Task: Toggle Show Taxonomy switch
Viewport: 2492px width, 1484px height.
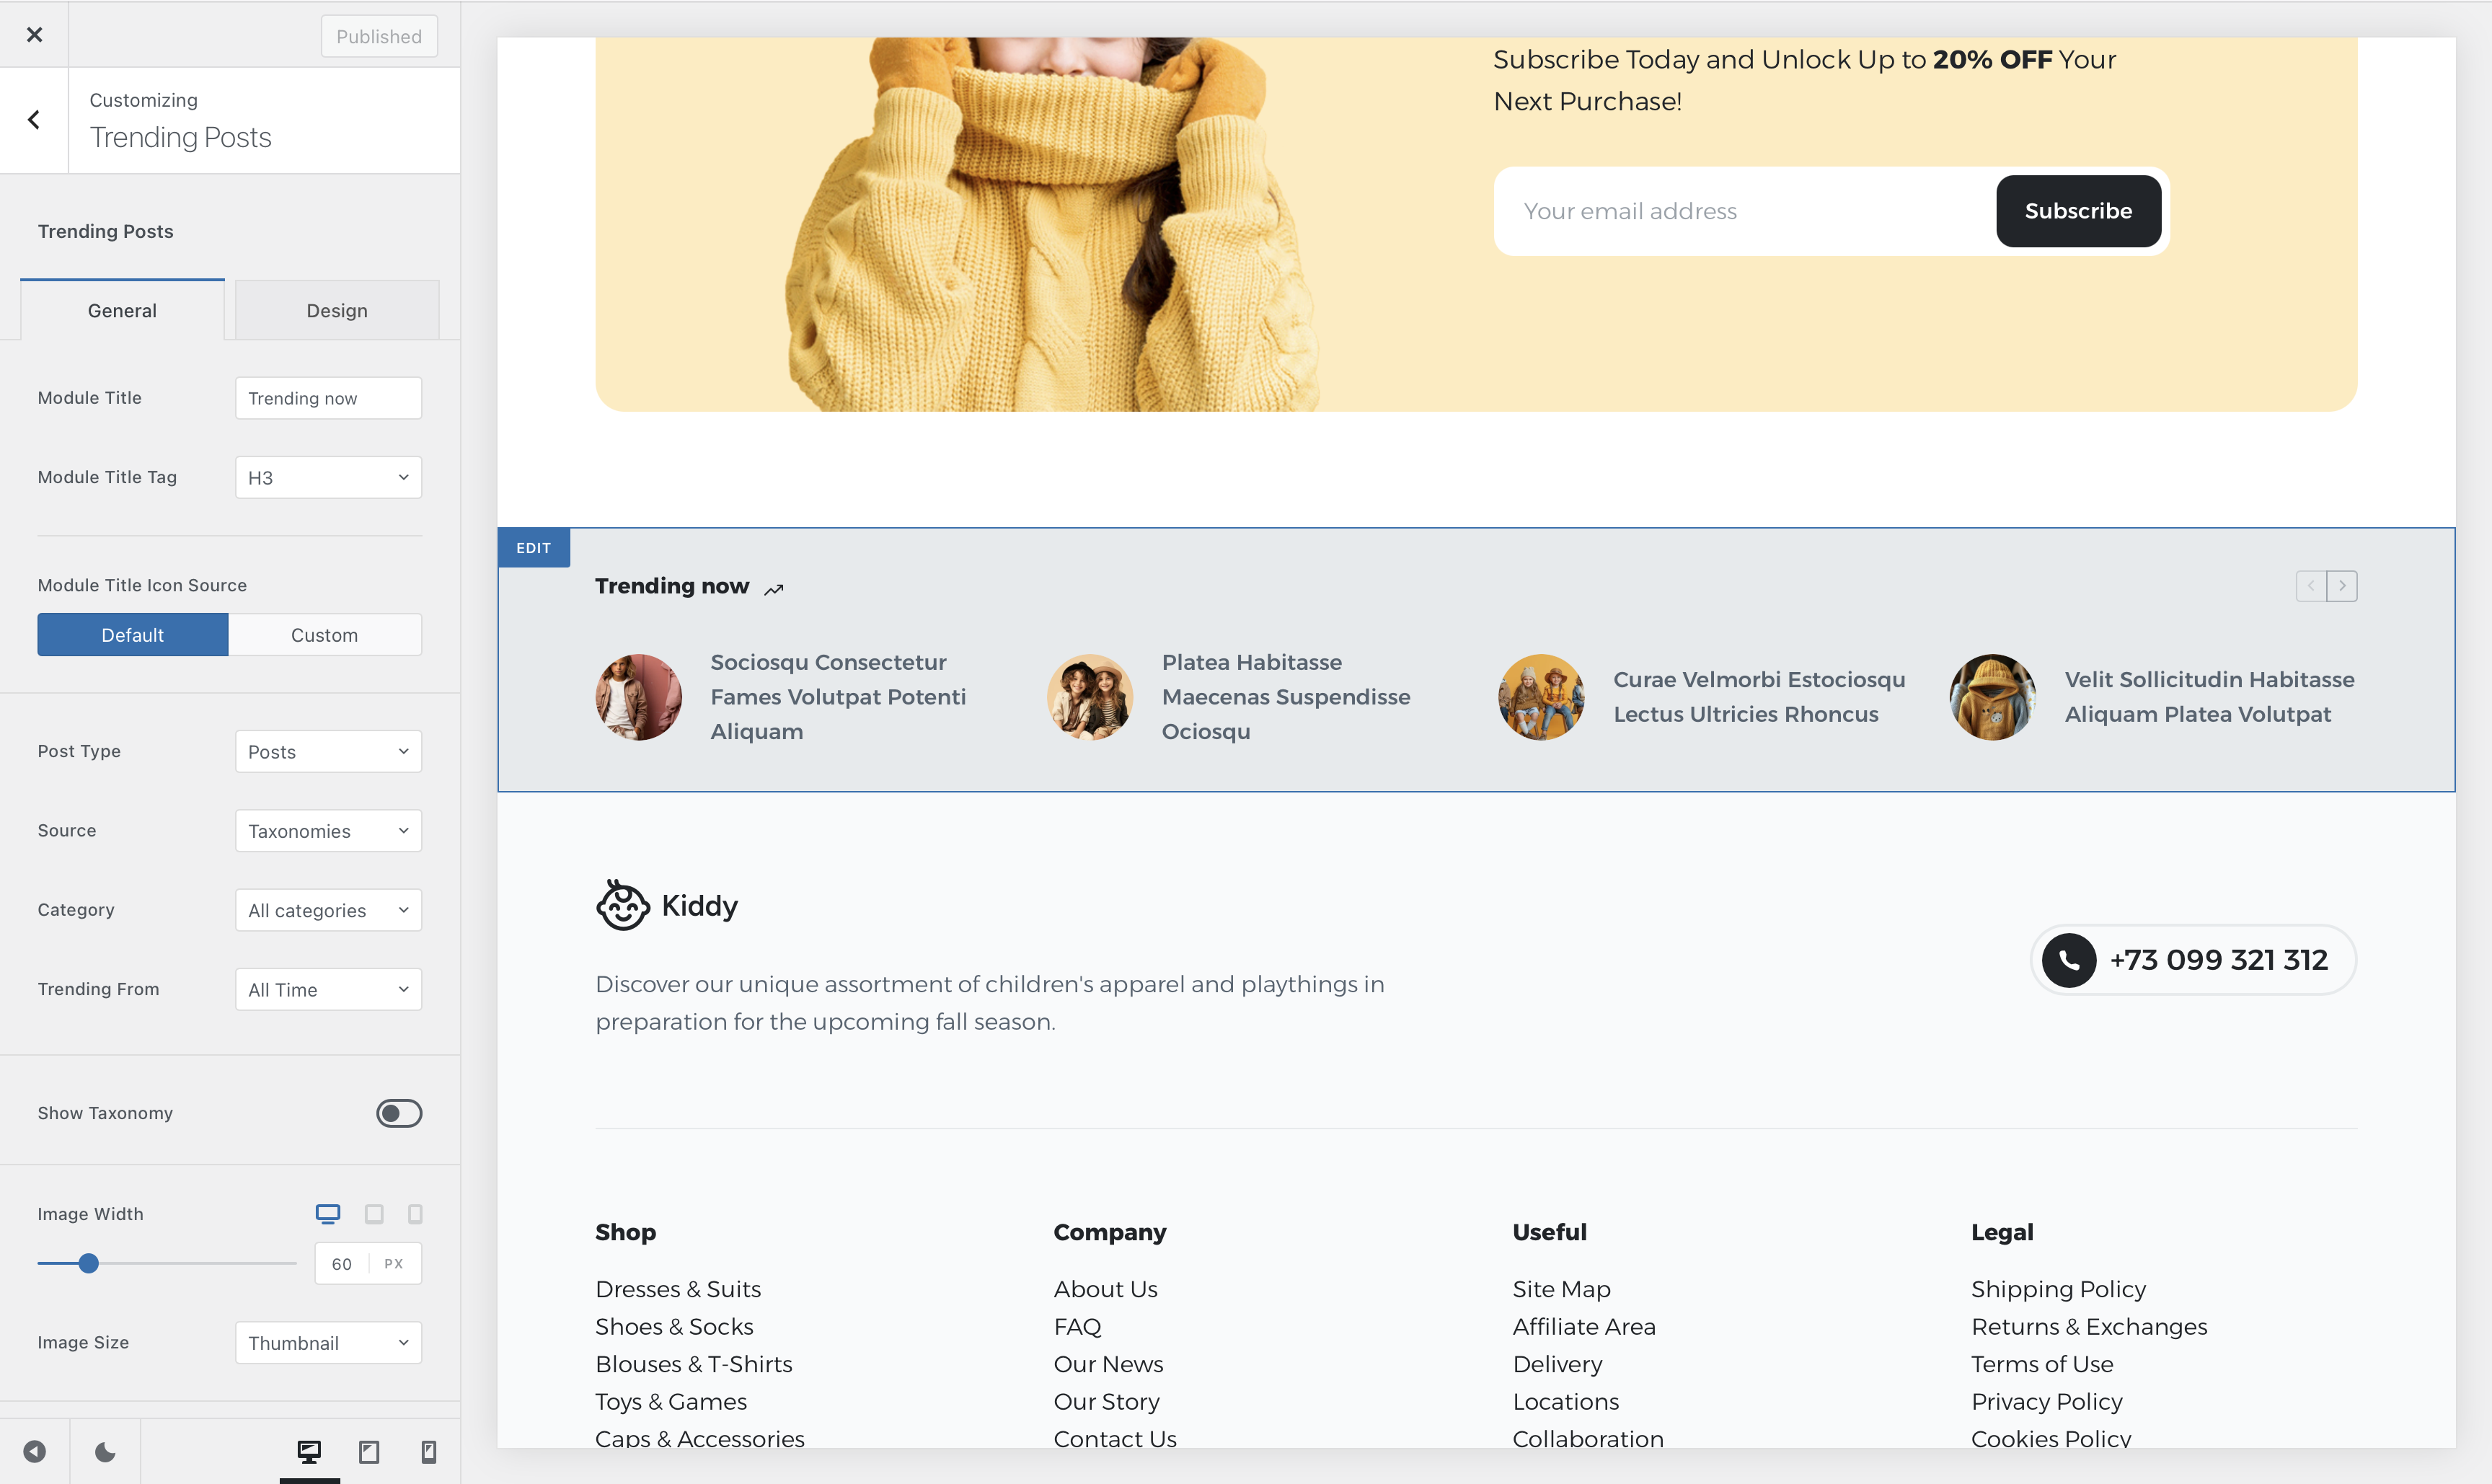Action: coord(399,1113)
